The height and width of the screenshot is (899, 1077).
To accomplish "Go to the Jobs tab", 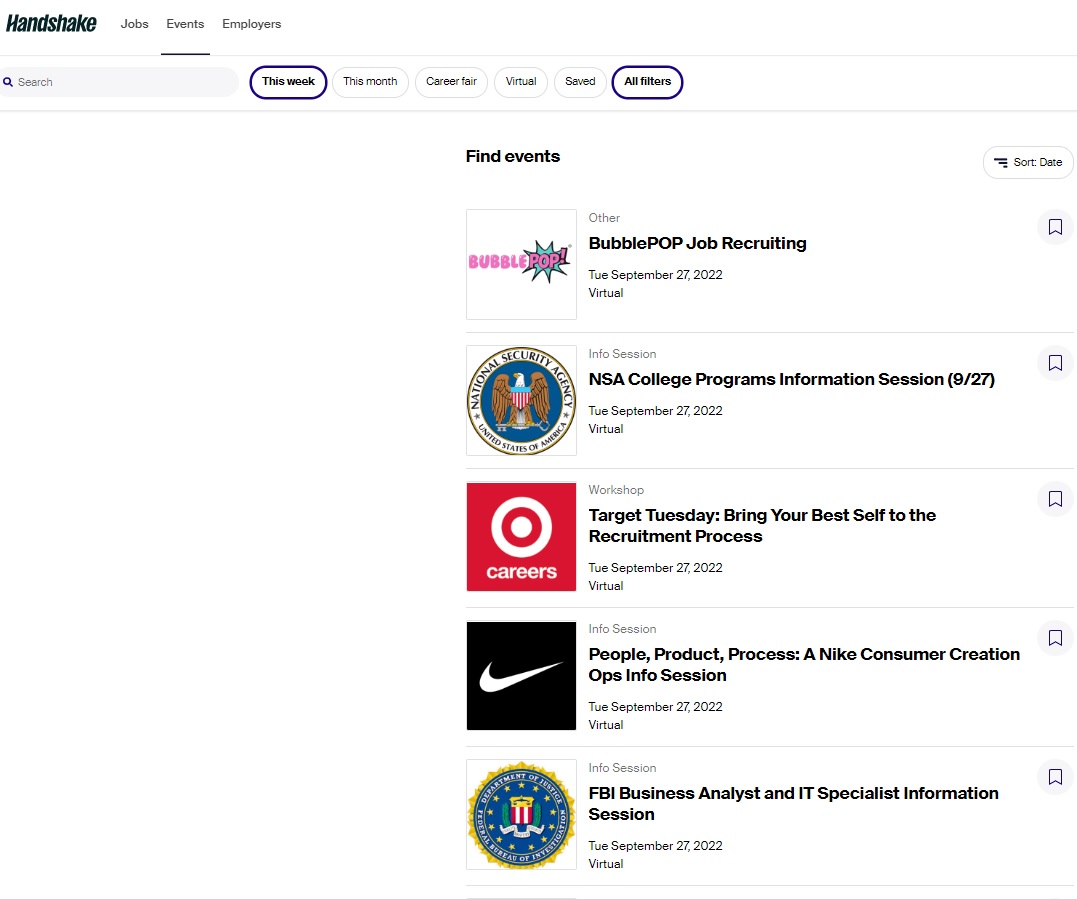I will point(135,24).
